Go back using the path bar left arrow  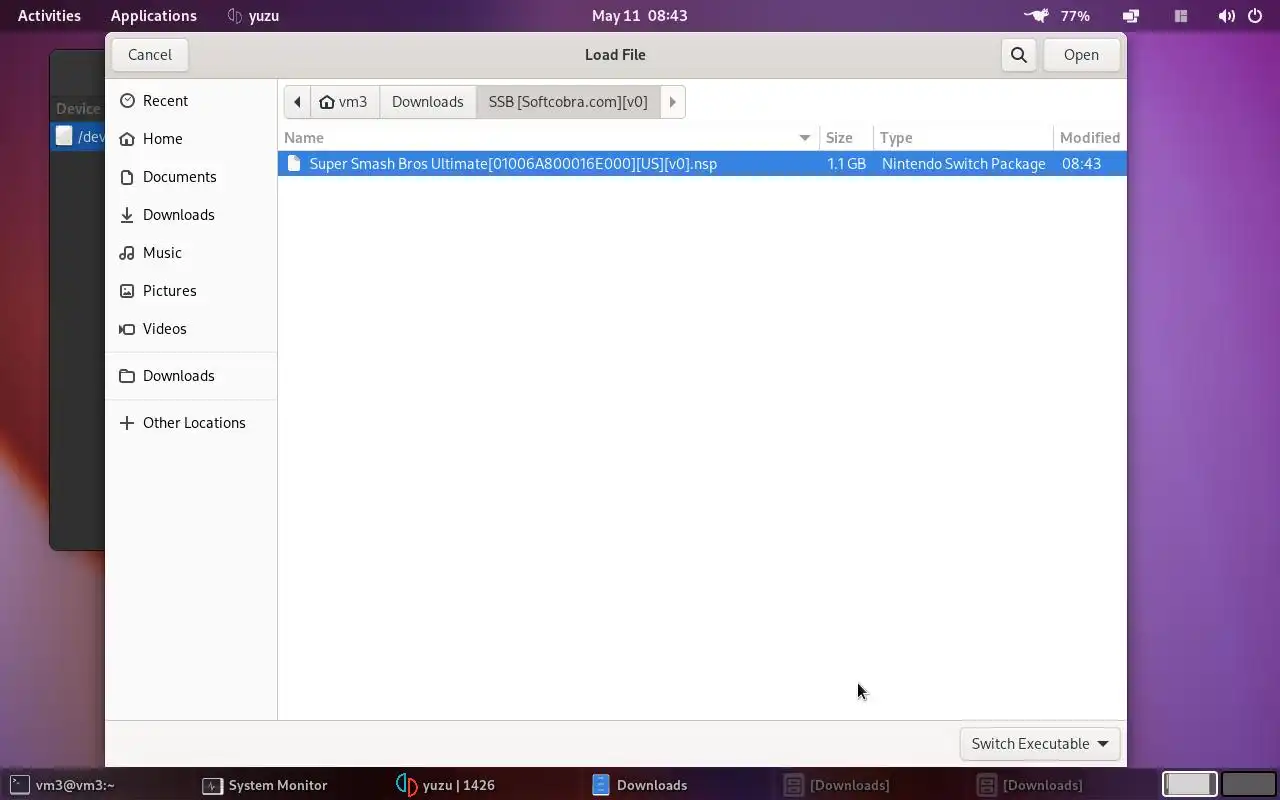click(297, 102)
